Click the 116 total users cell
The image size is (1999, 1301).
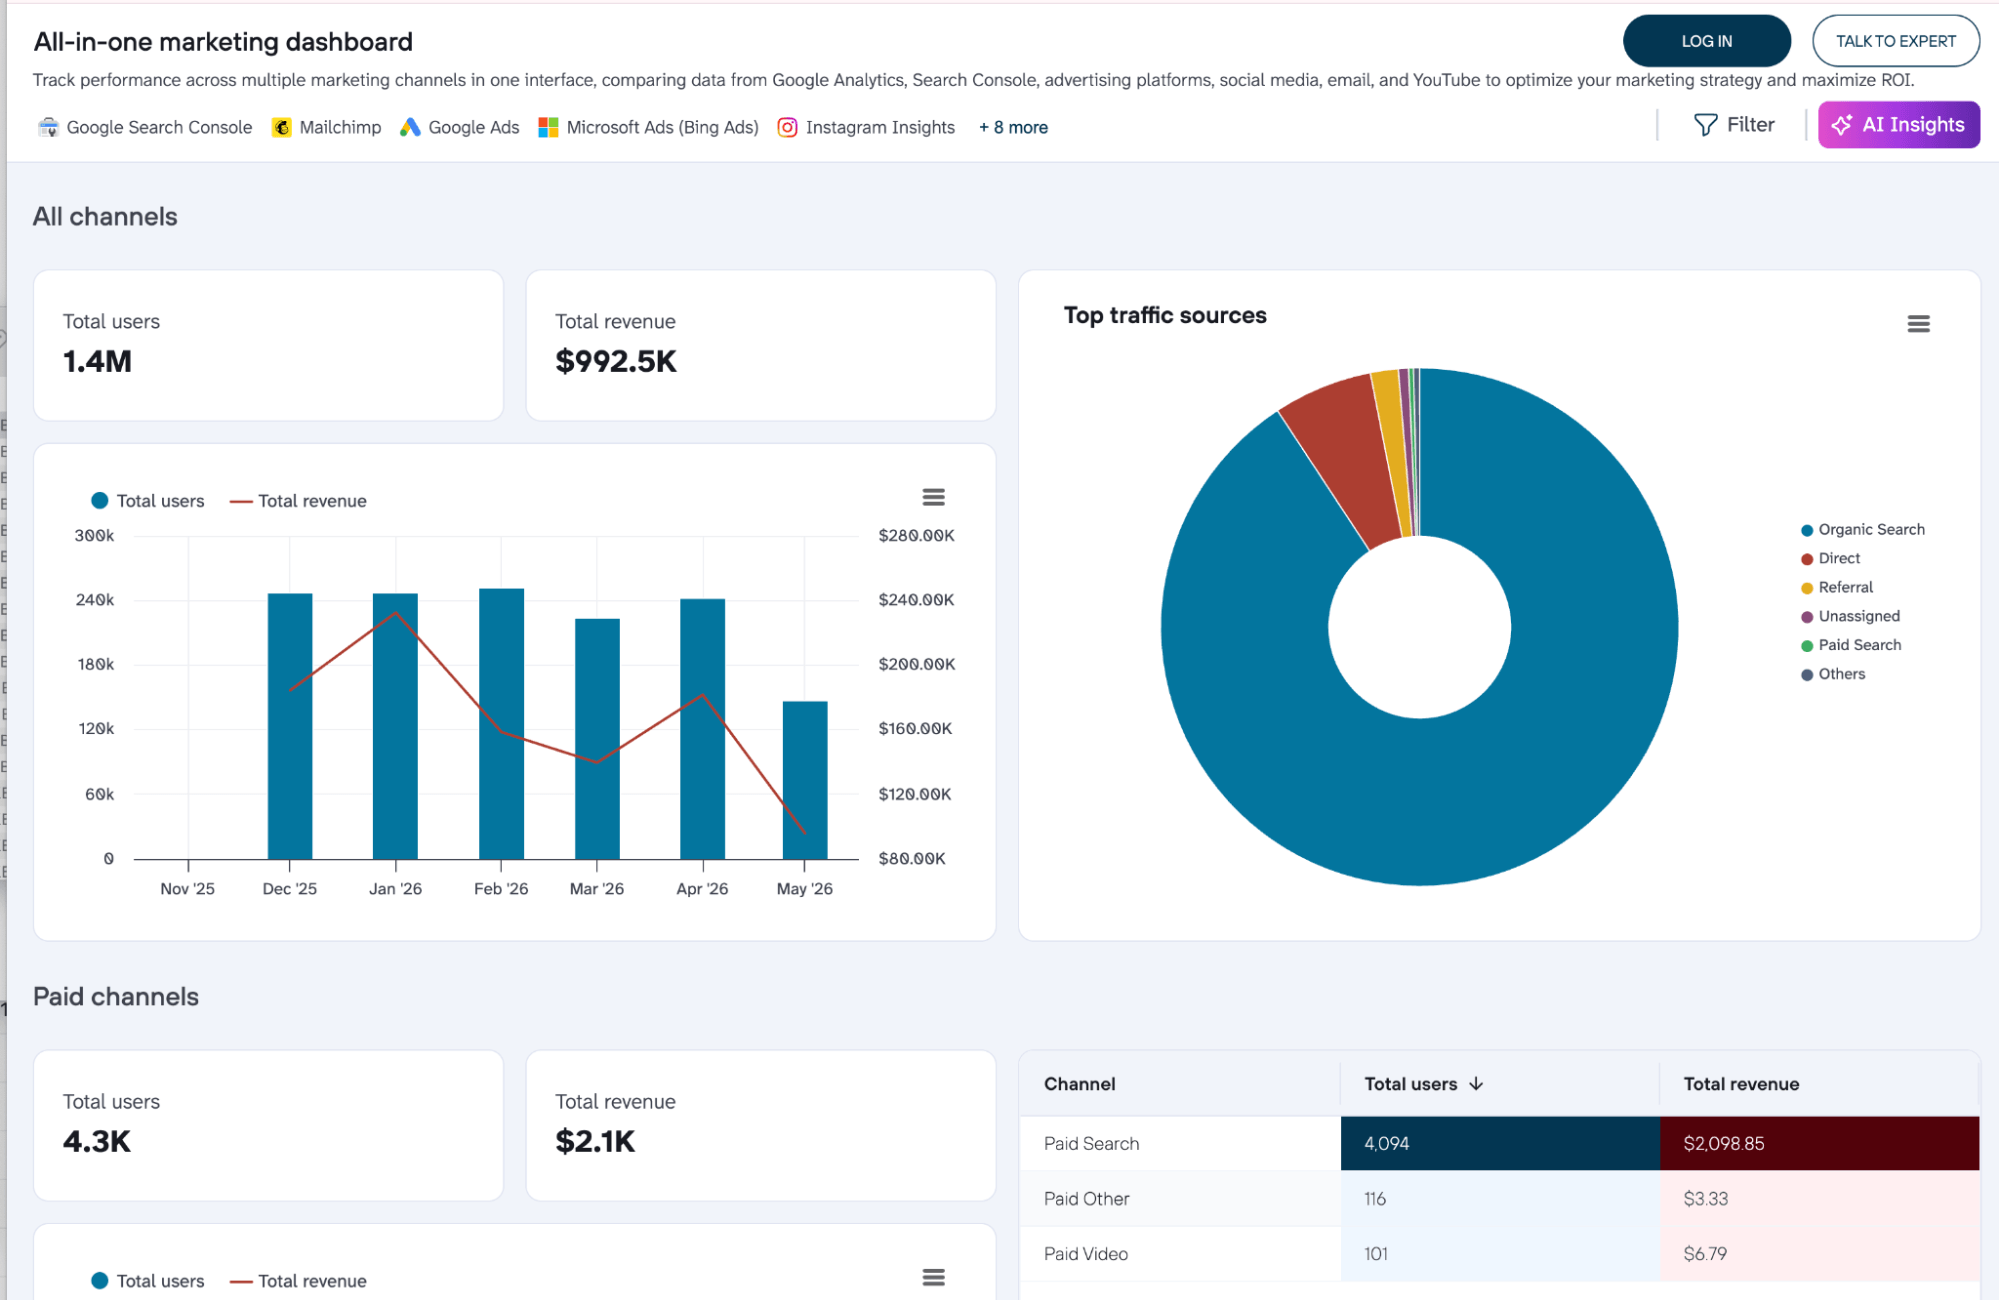(1500, 1198)
